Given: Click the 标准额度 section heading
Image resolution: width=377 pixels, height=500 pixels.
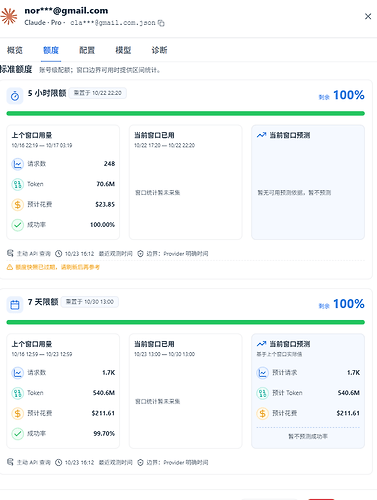Looking at the screenshot, I should click(16, 69).
